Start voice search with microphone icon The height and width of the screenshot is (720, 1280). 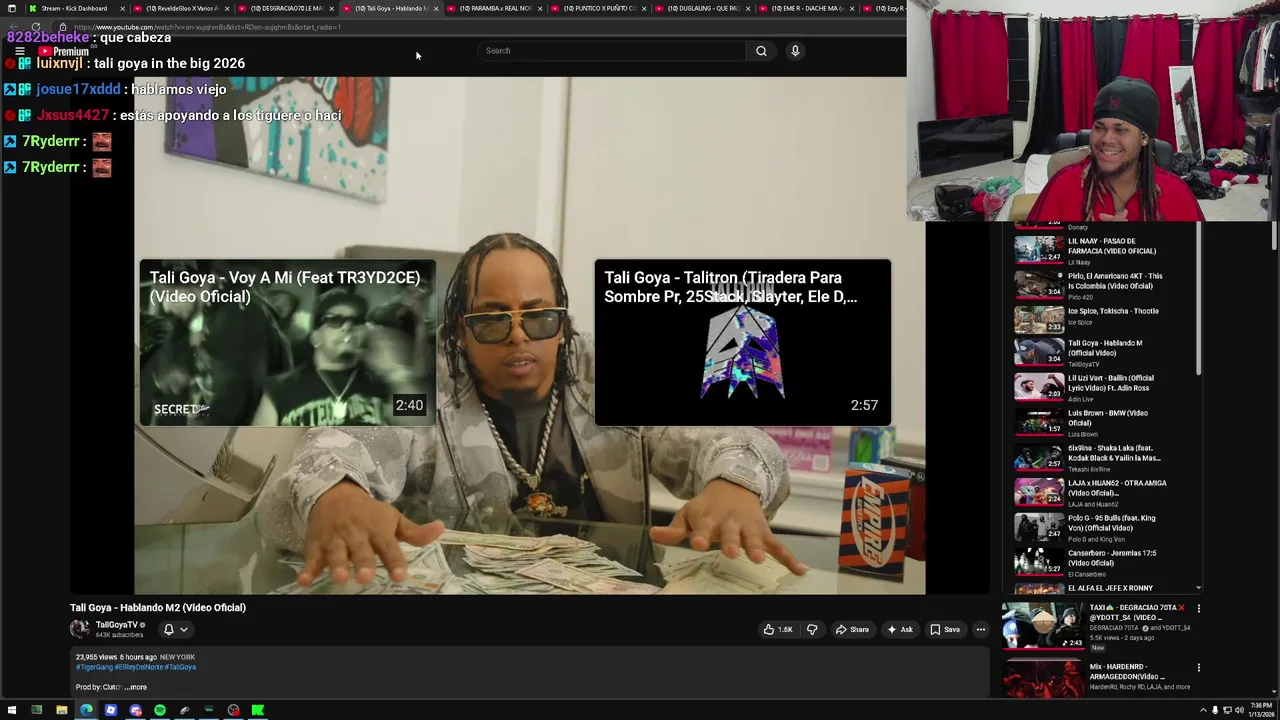tap(795, 51)
